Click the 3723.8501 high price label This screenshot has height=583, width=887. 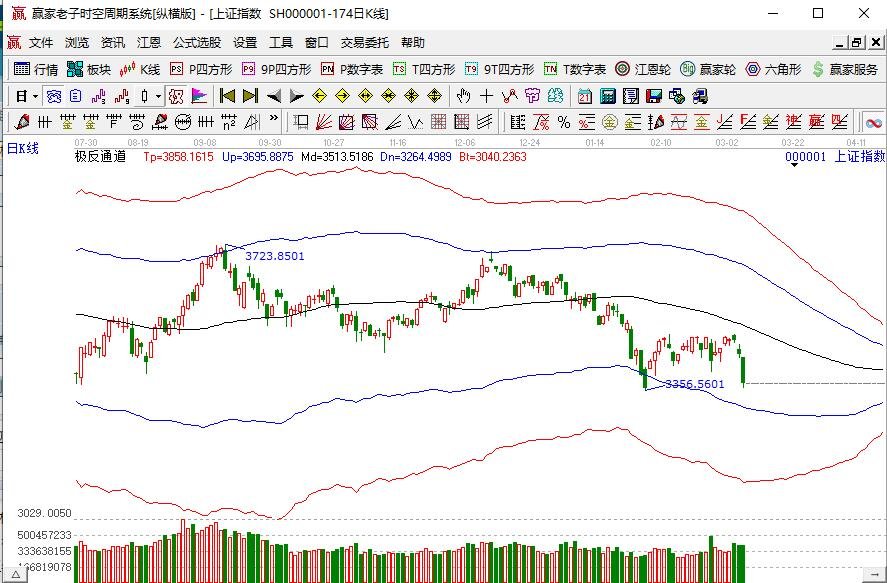(275, 256)
